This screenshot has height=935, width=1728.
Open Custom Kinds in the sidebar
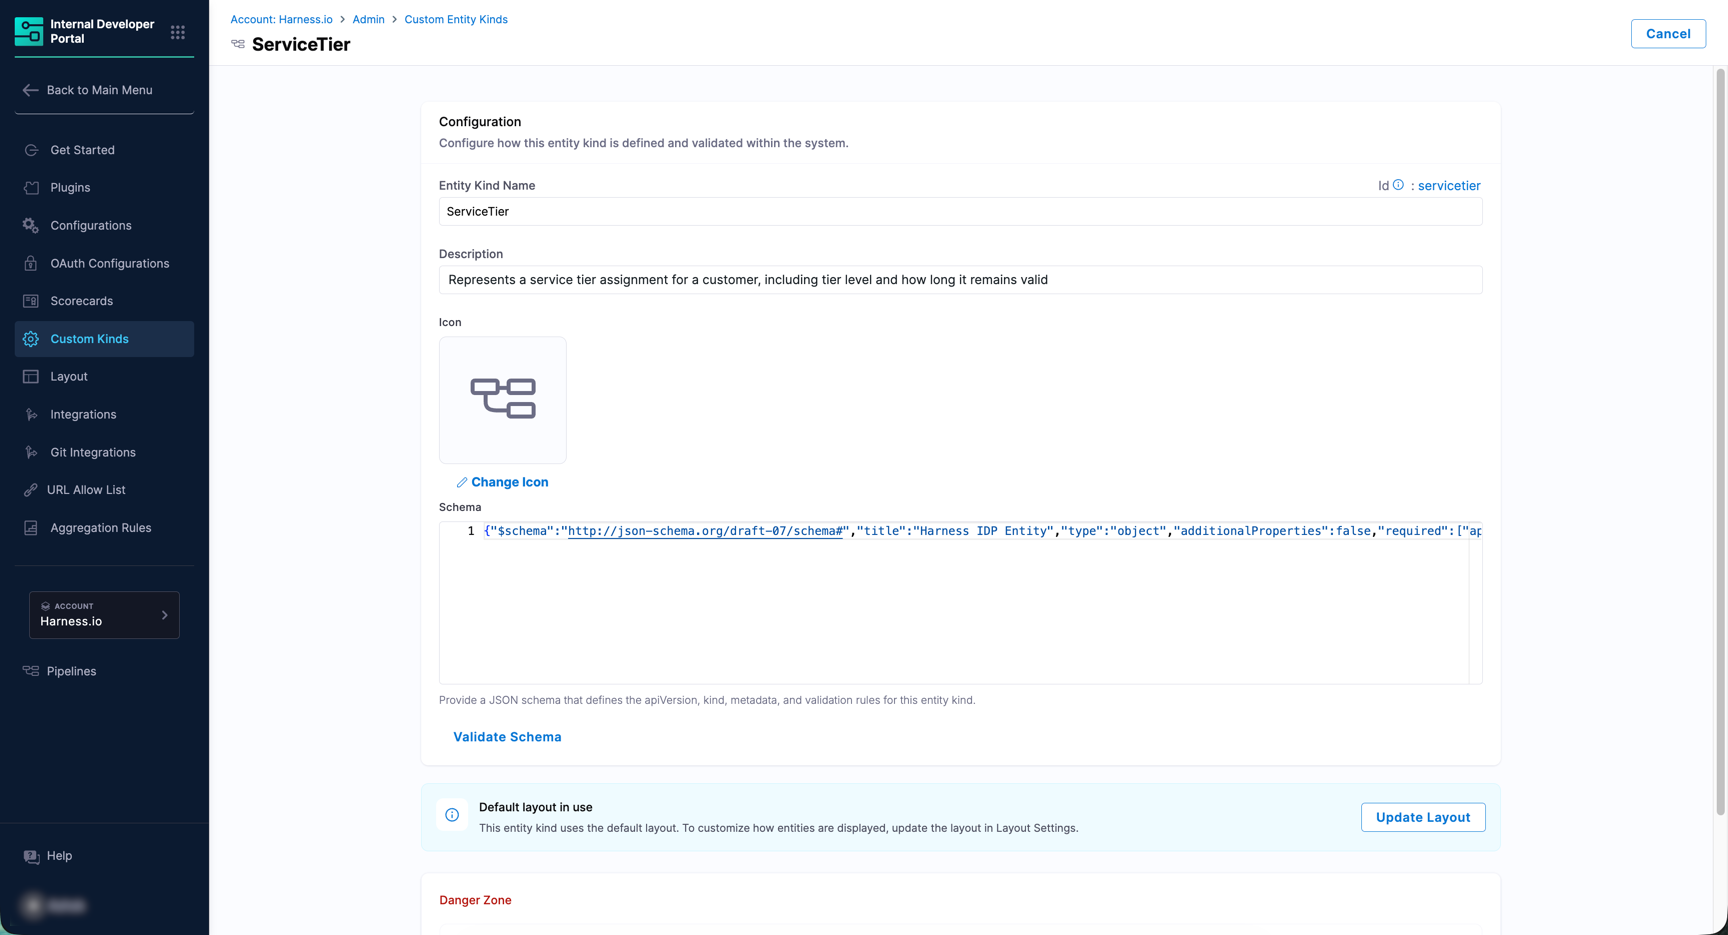pos(89,339)
